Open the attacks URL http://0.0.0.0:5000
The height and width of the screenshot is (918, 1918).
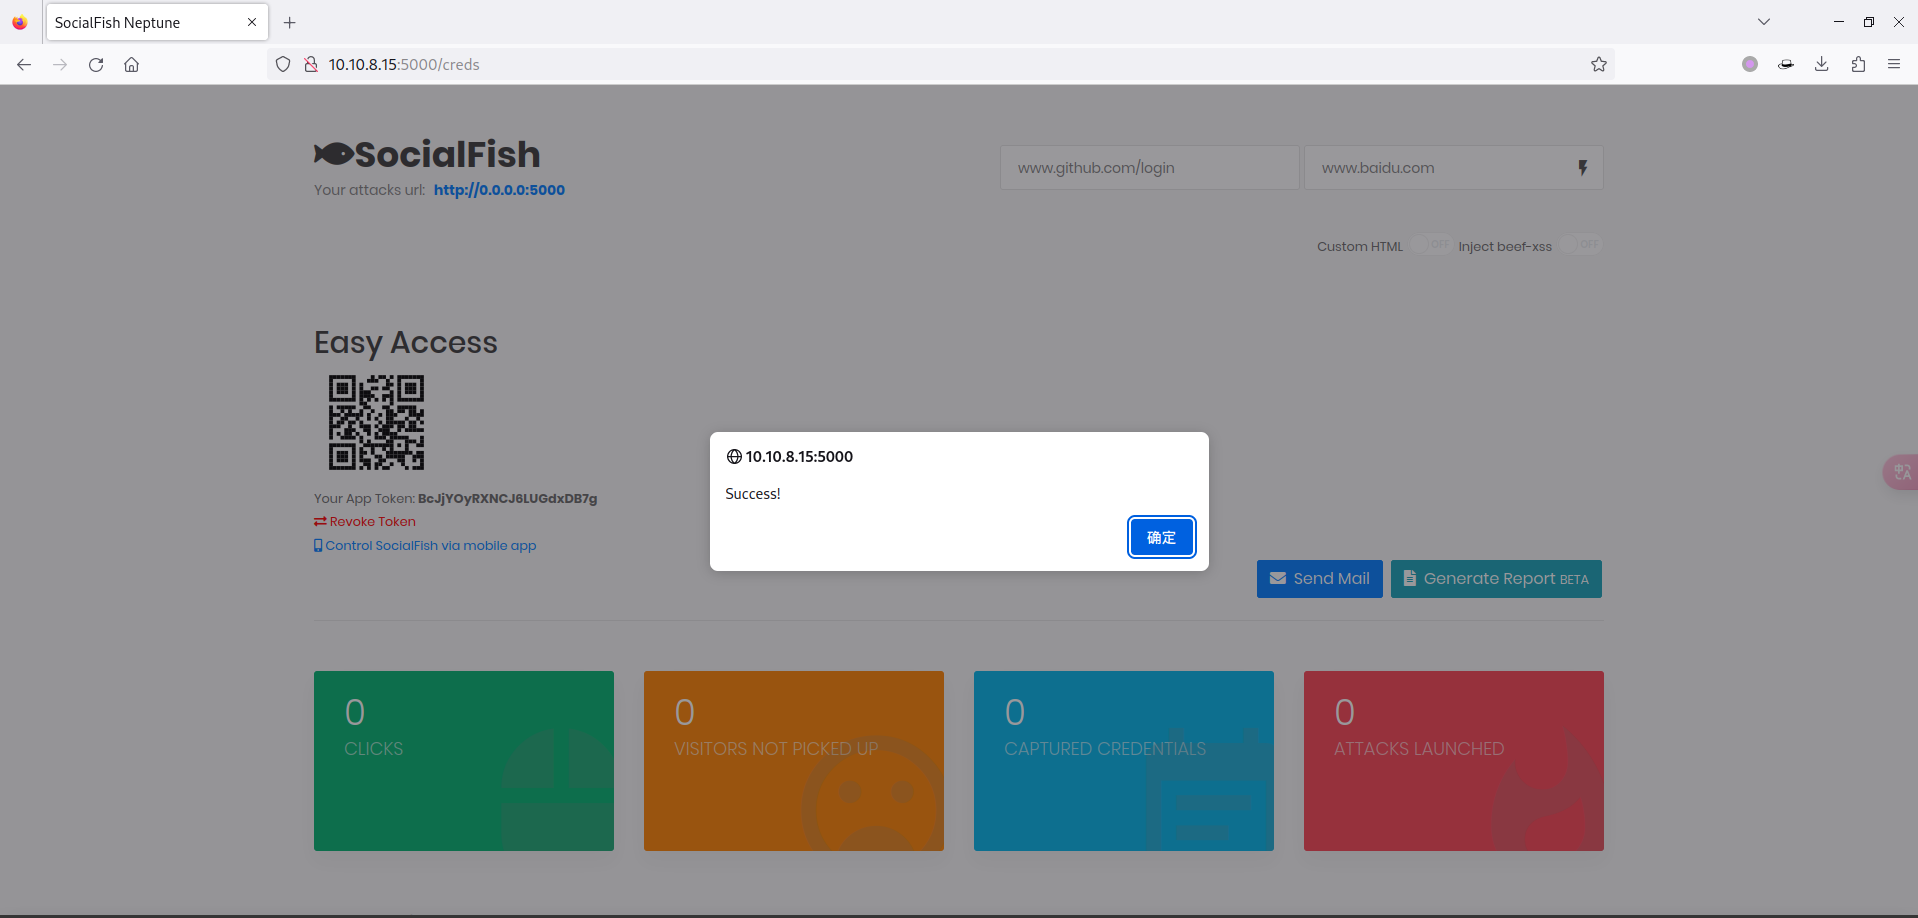click(x=499, y=190)
